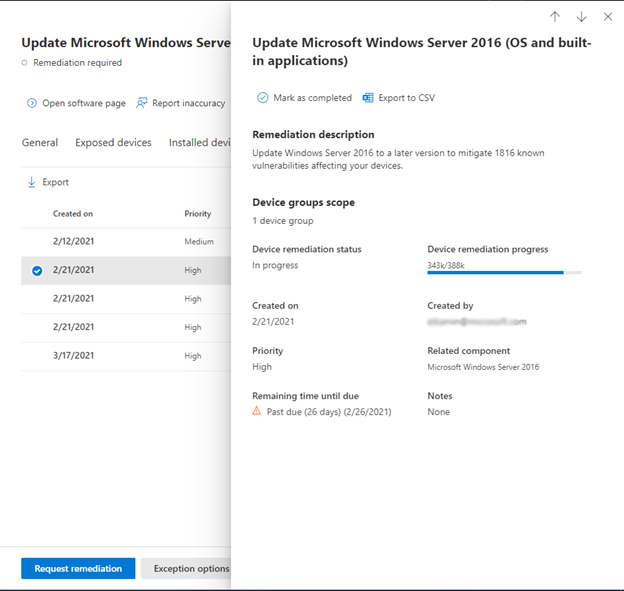Switch to the General tab
624x591 pixels.
[39, 142]
